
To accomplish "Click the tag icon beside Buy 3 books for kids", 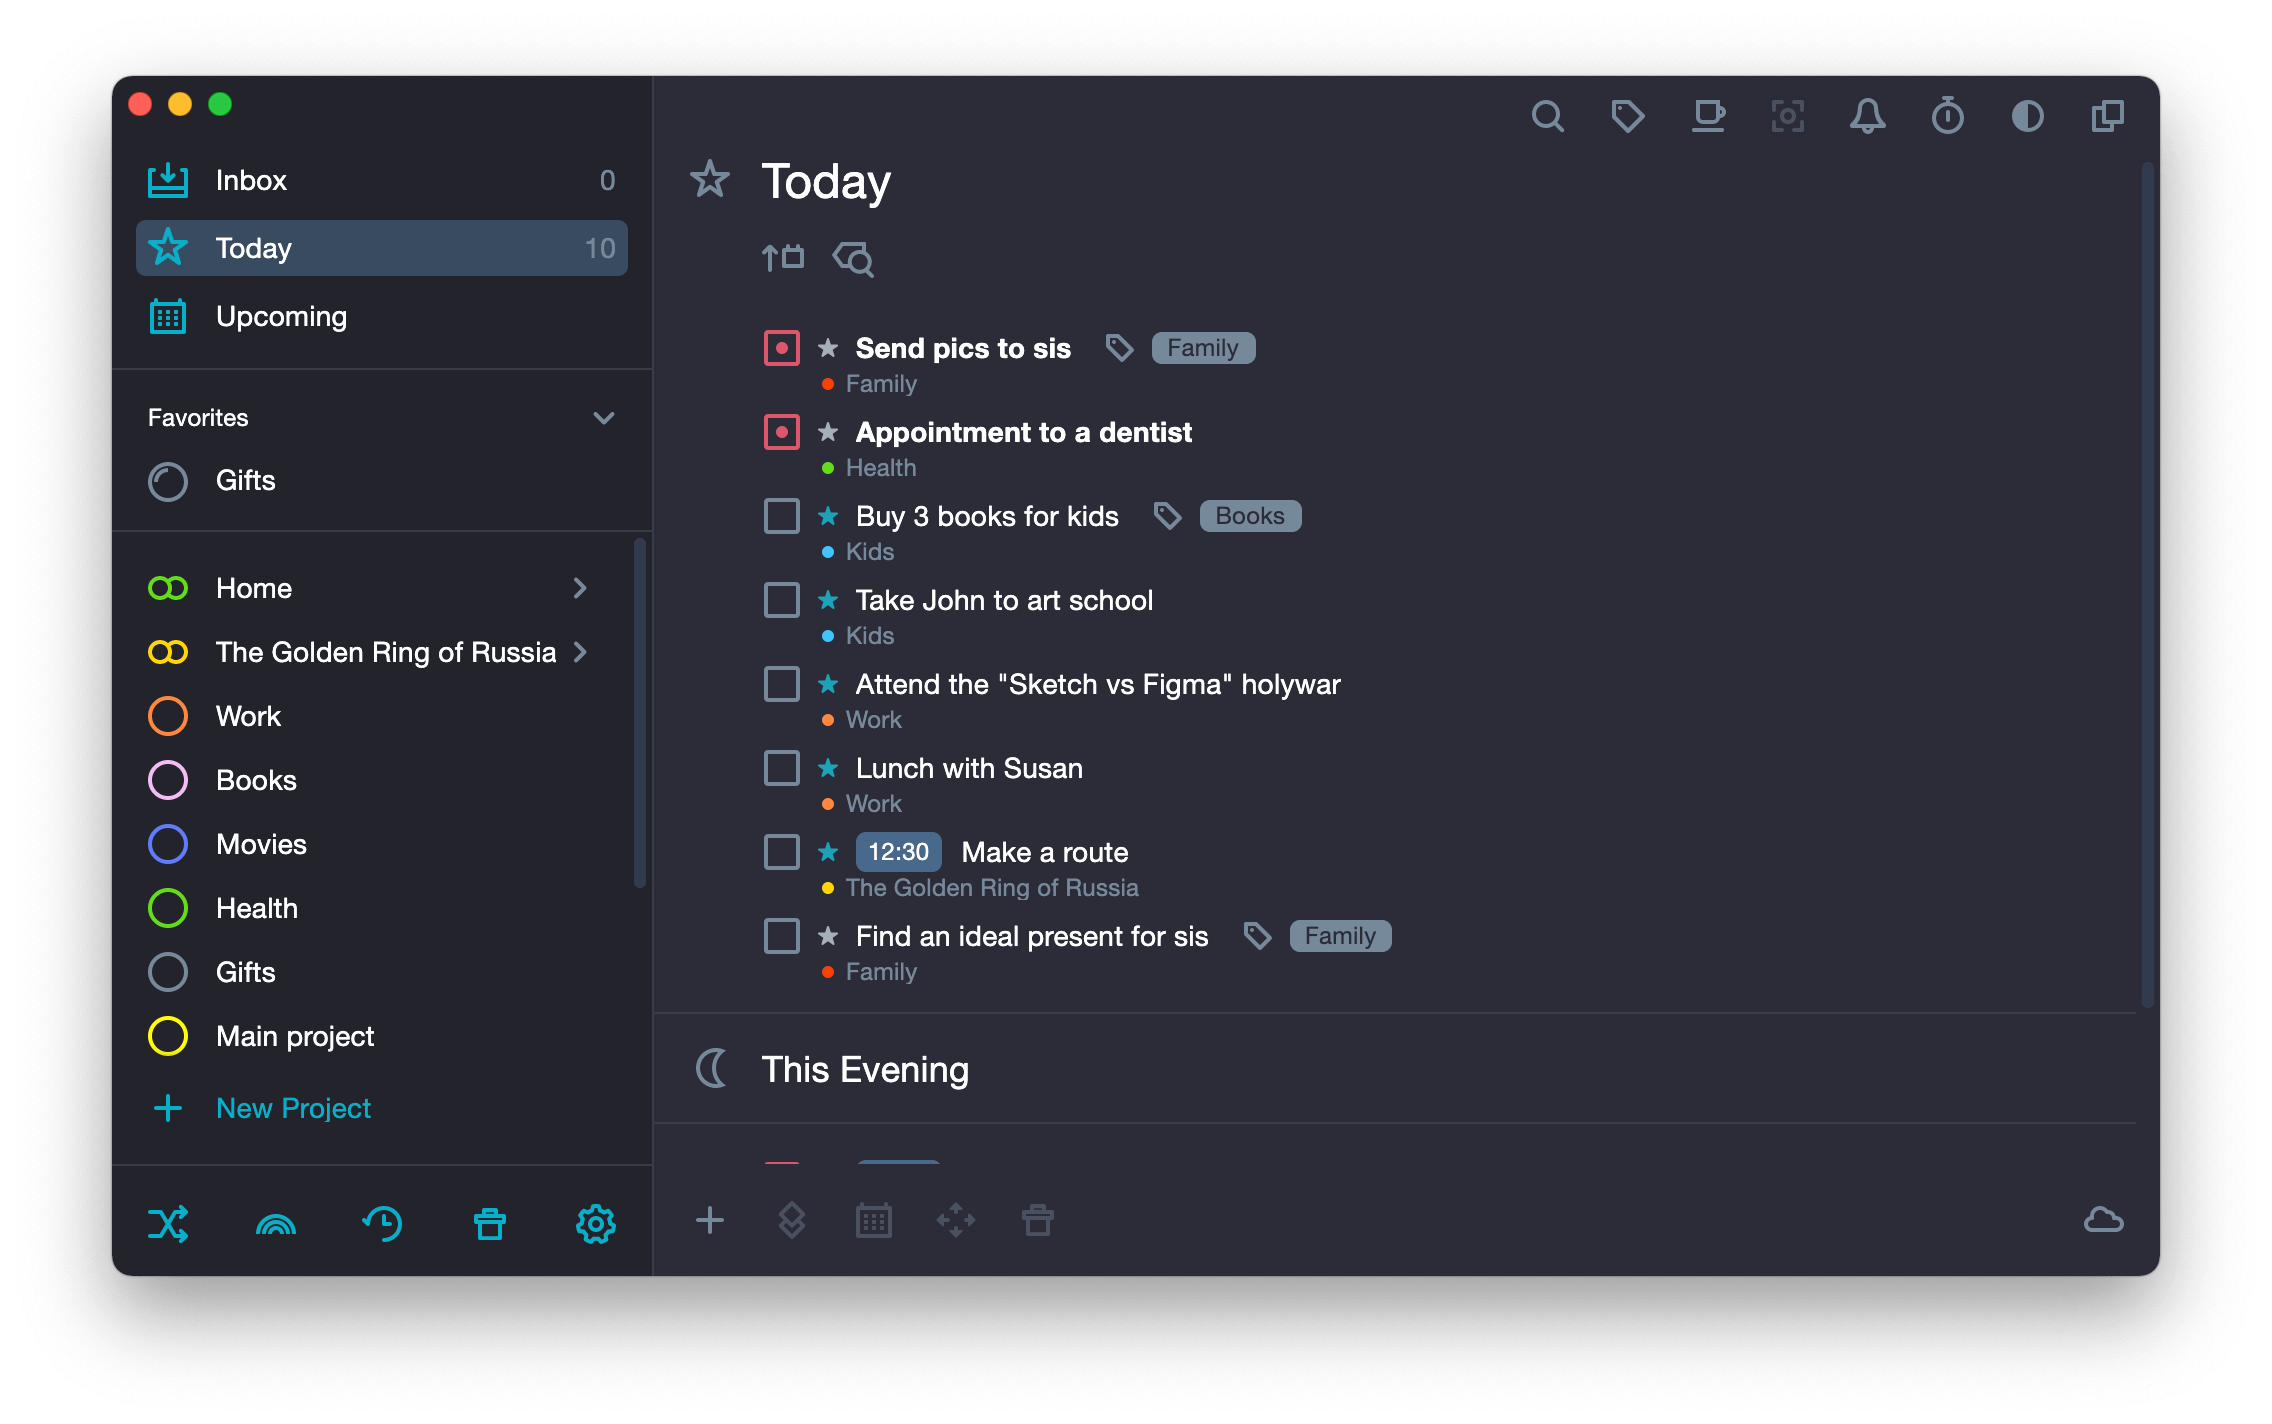I will pos(1168,516).
